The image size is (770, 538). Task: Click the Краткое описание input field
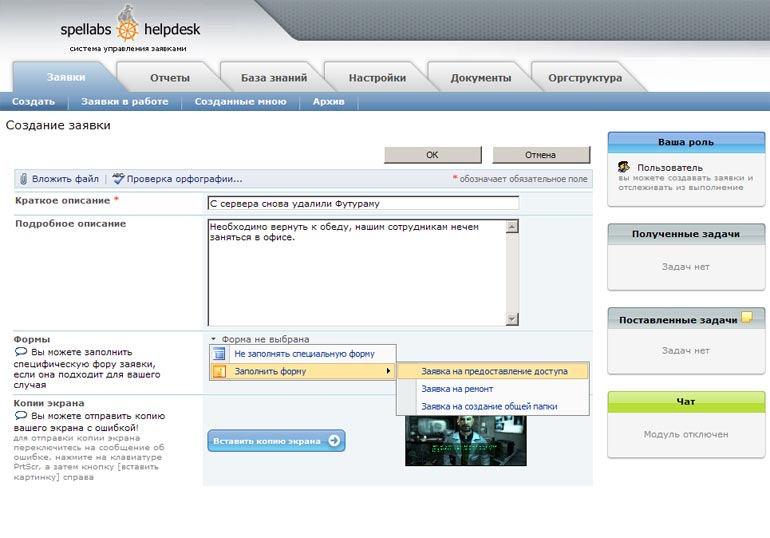tap(363, 203)
